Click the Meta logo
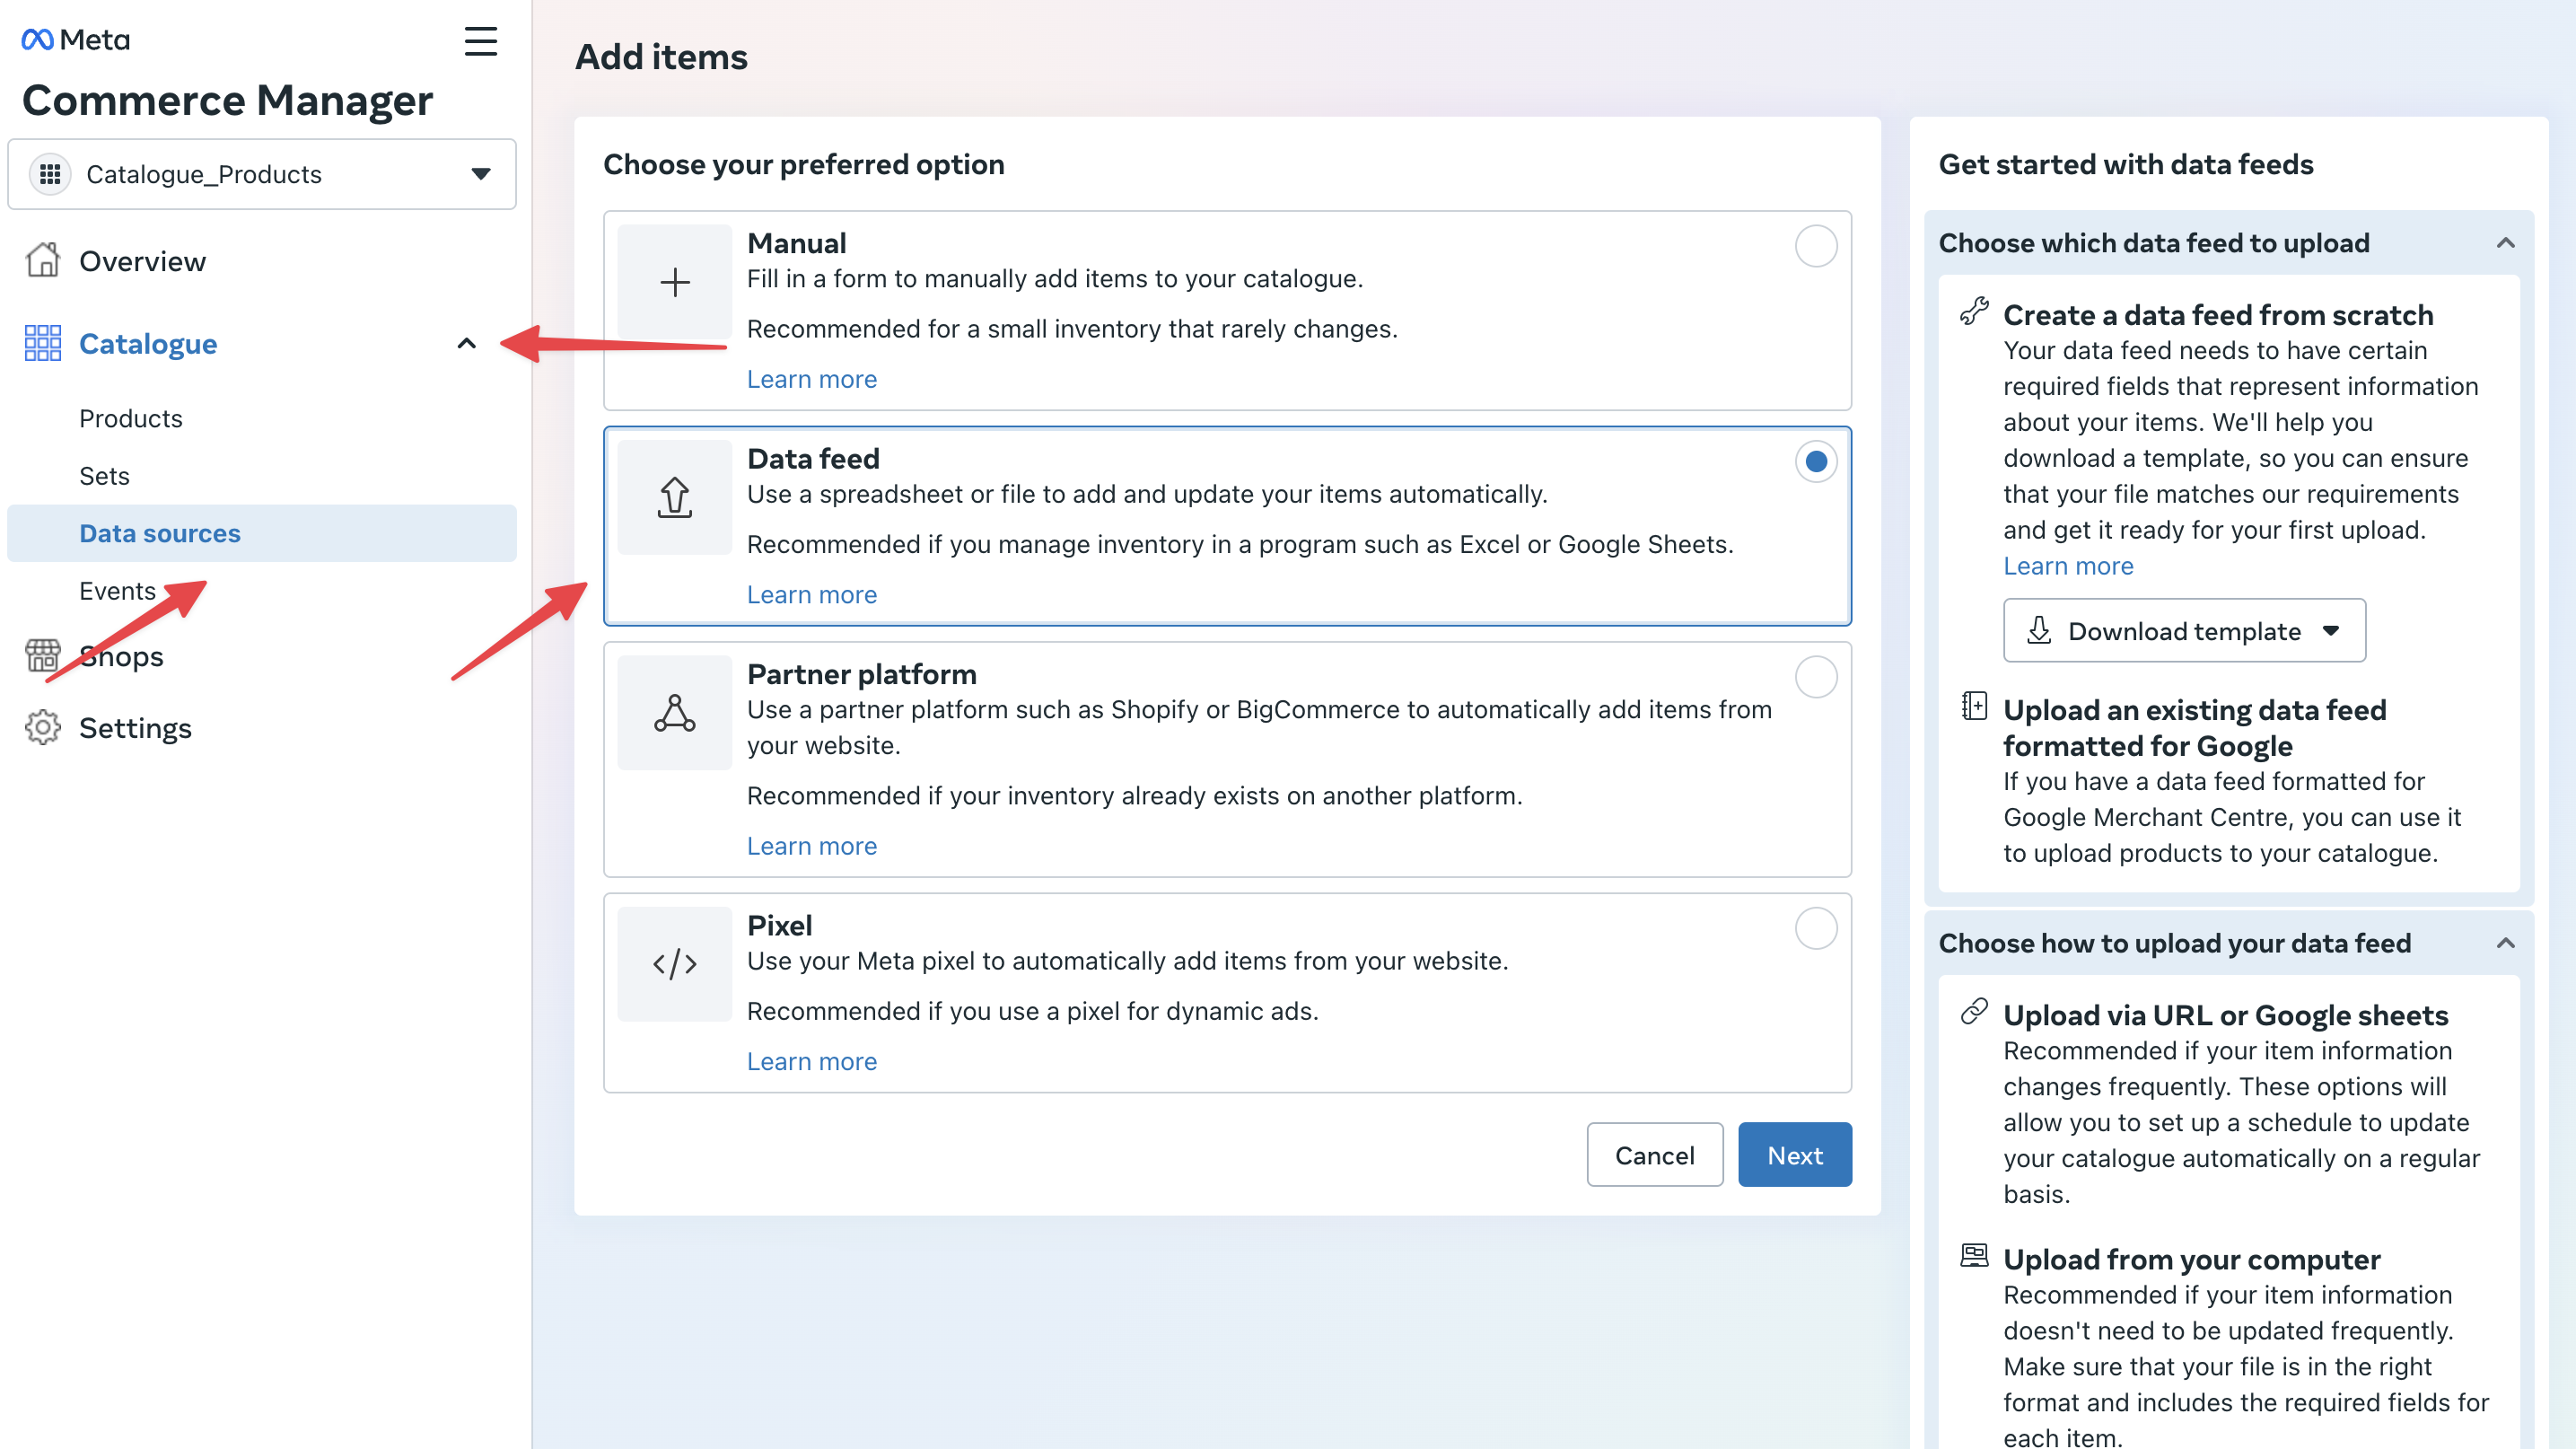Image resolution: width=2576 pixels, height=1449 pixels. tap(74, 39)
